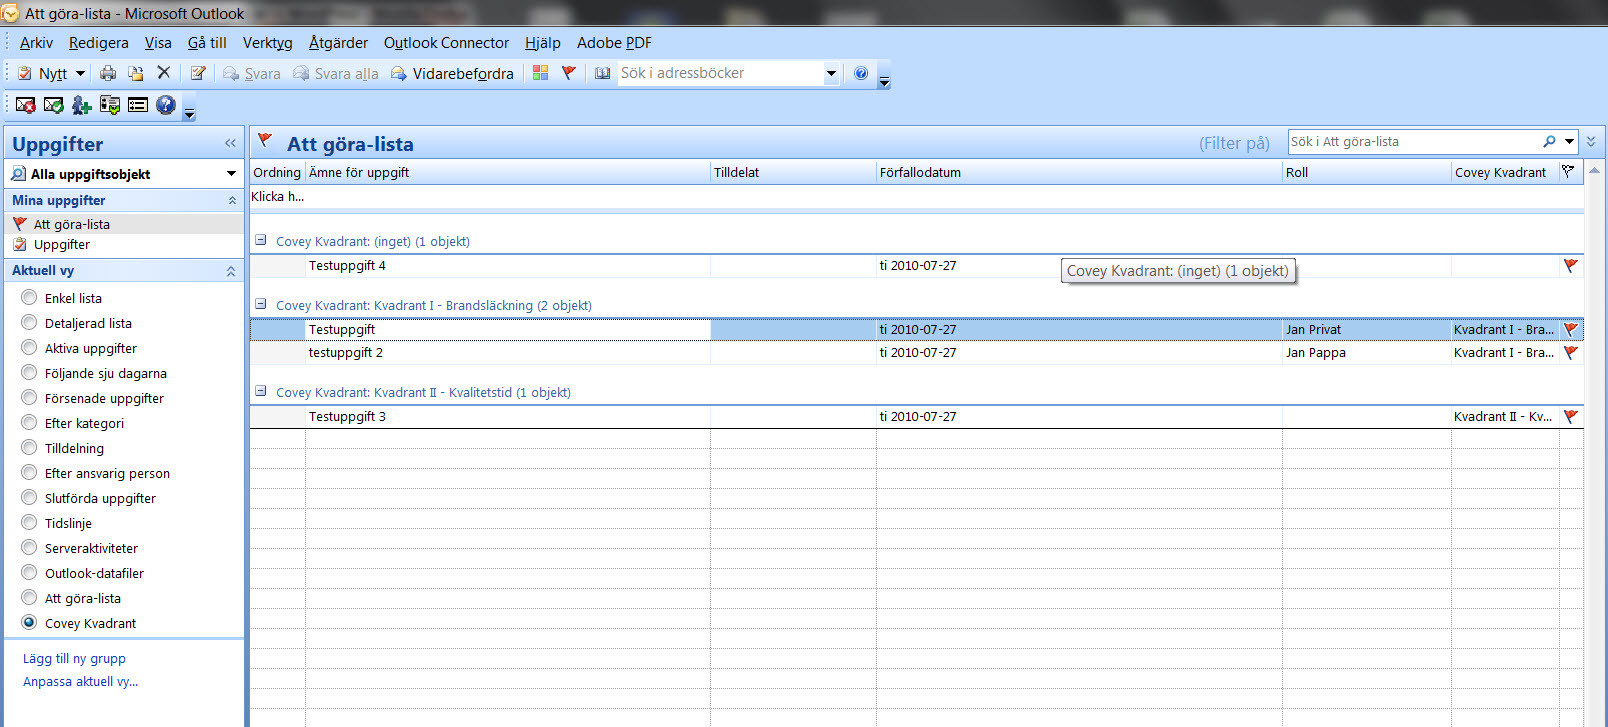This screenshot has height=727, width=1608.
Task: Open the Åtgärder menu
Action: 338,43
